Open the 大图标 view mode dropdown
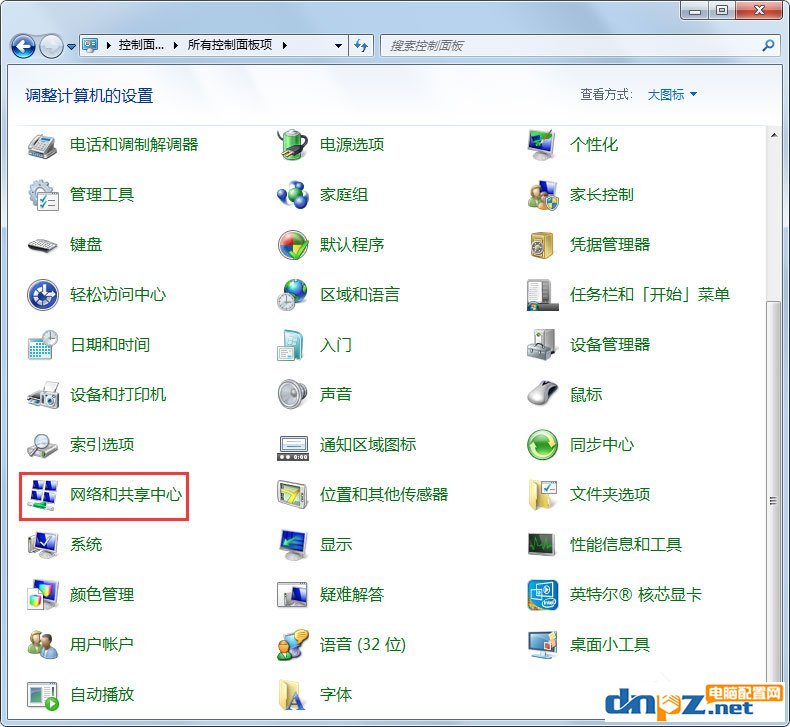Image resolution: width=790 pixels, height=727 pixels. pos(672,94)
